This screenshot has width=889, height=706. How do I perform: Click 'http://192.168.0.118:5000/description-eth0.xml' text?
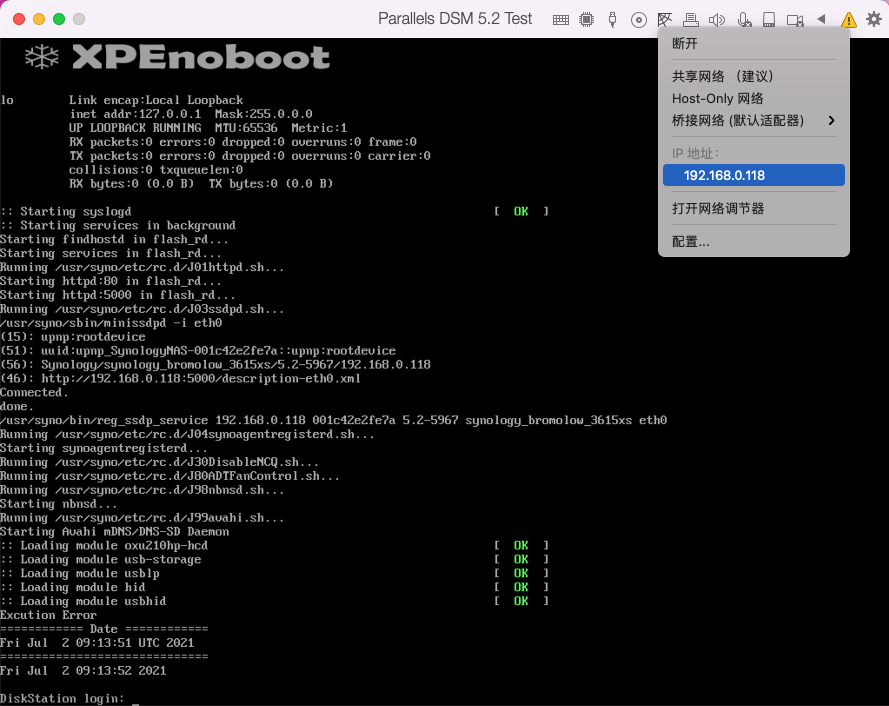[x=201, y=379]
